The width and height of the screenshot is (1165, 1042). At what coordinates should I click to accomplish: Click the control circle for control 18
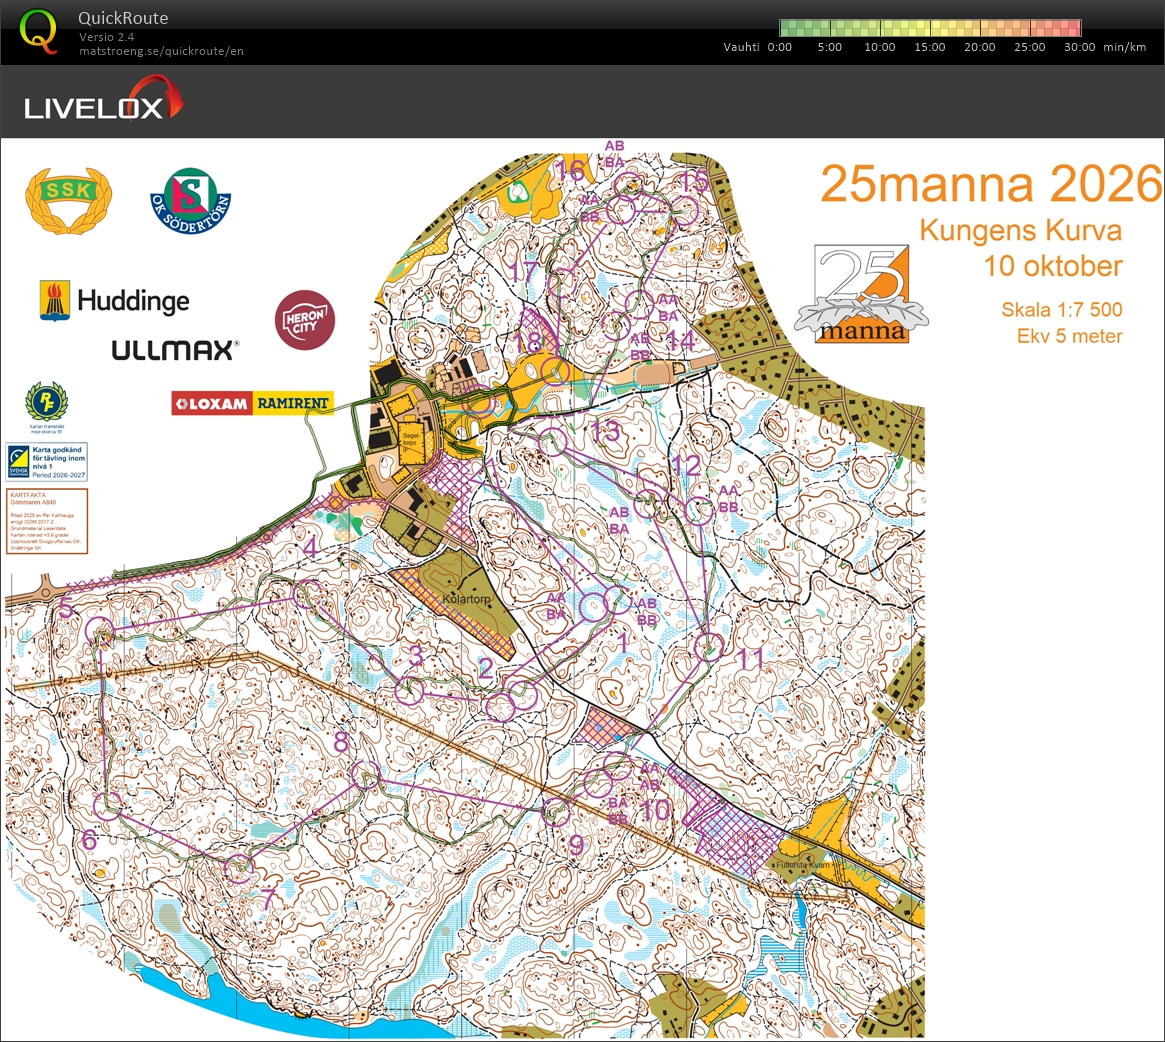555,370
